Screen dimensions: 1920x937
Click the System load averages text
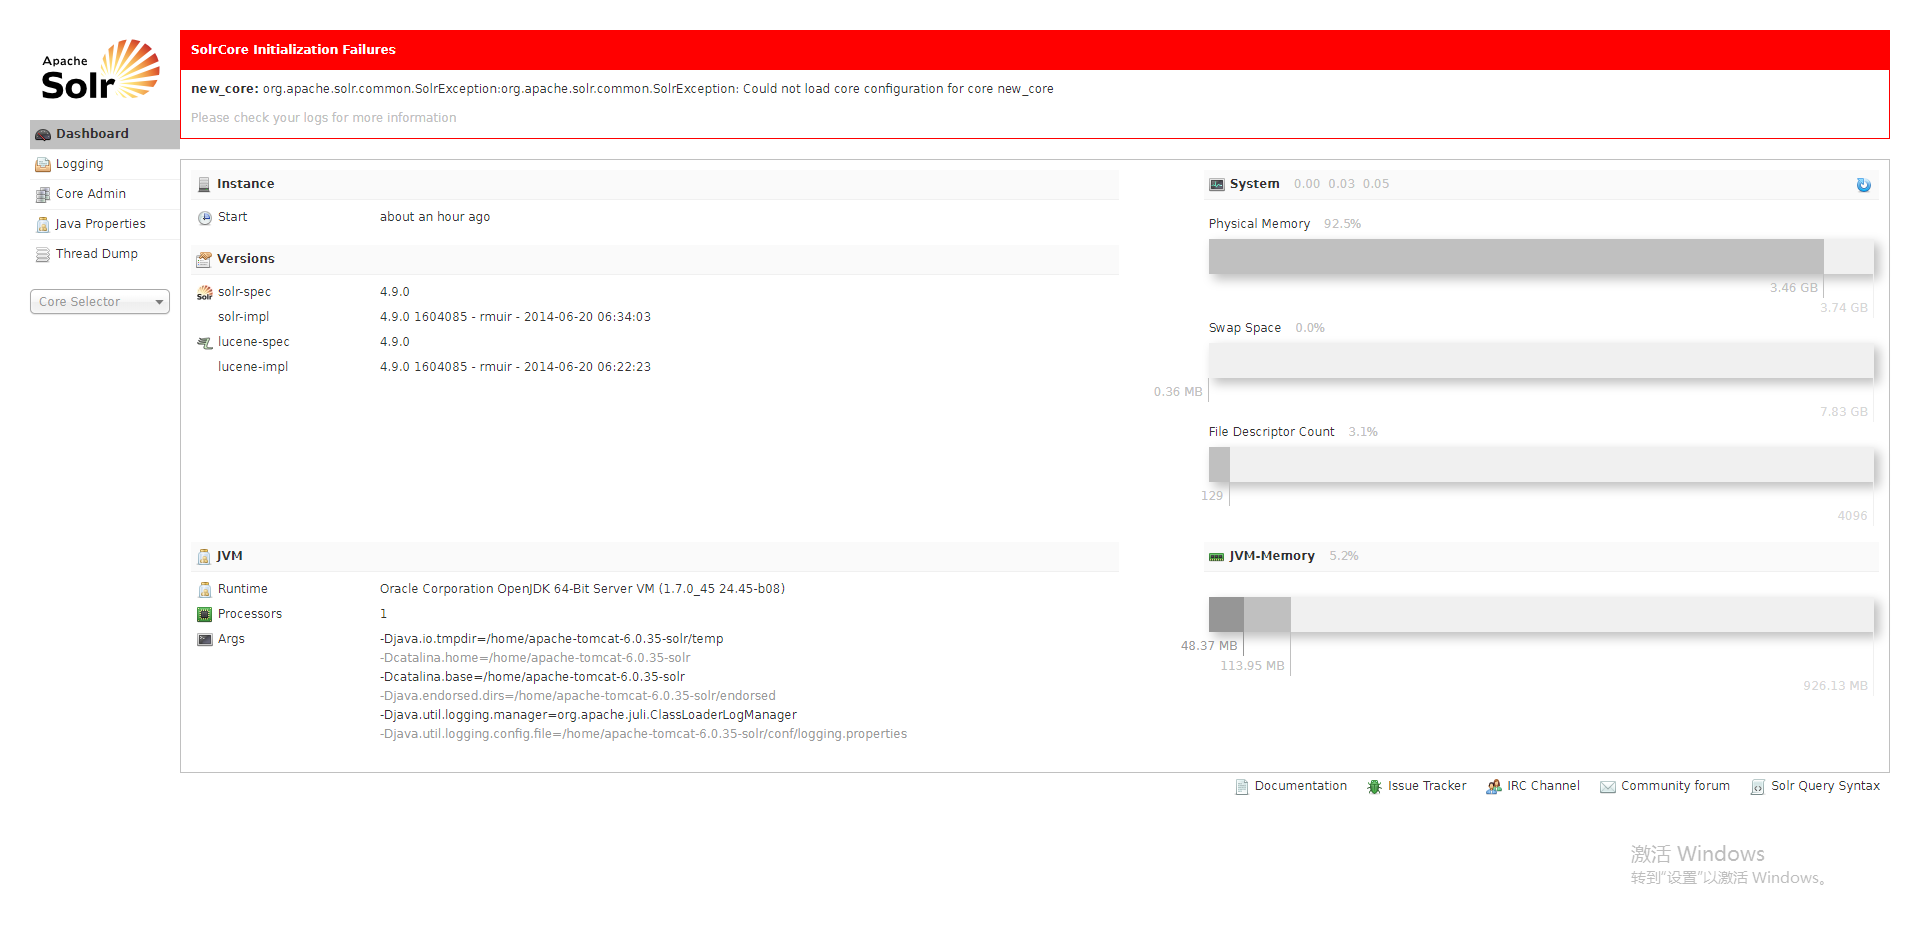tap(1341, 184)
